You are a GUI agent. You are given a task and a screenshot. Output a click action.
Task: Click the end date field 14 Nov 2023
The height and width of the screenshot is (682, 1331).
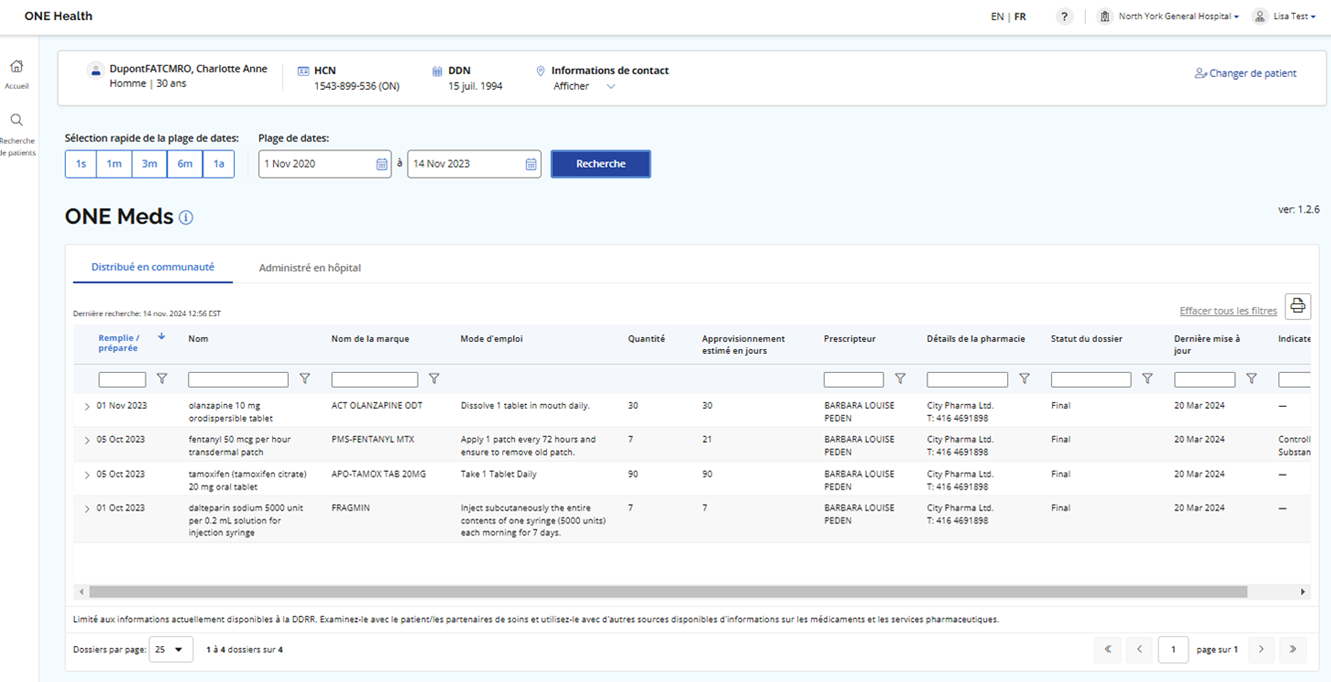(x=474, y=164)
